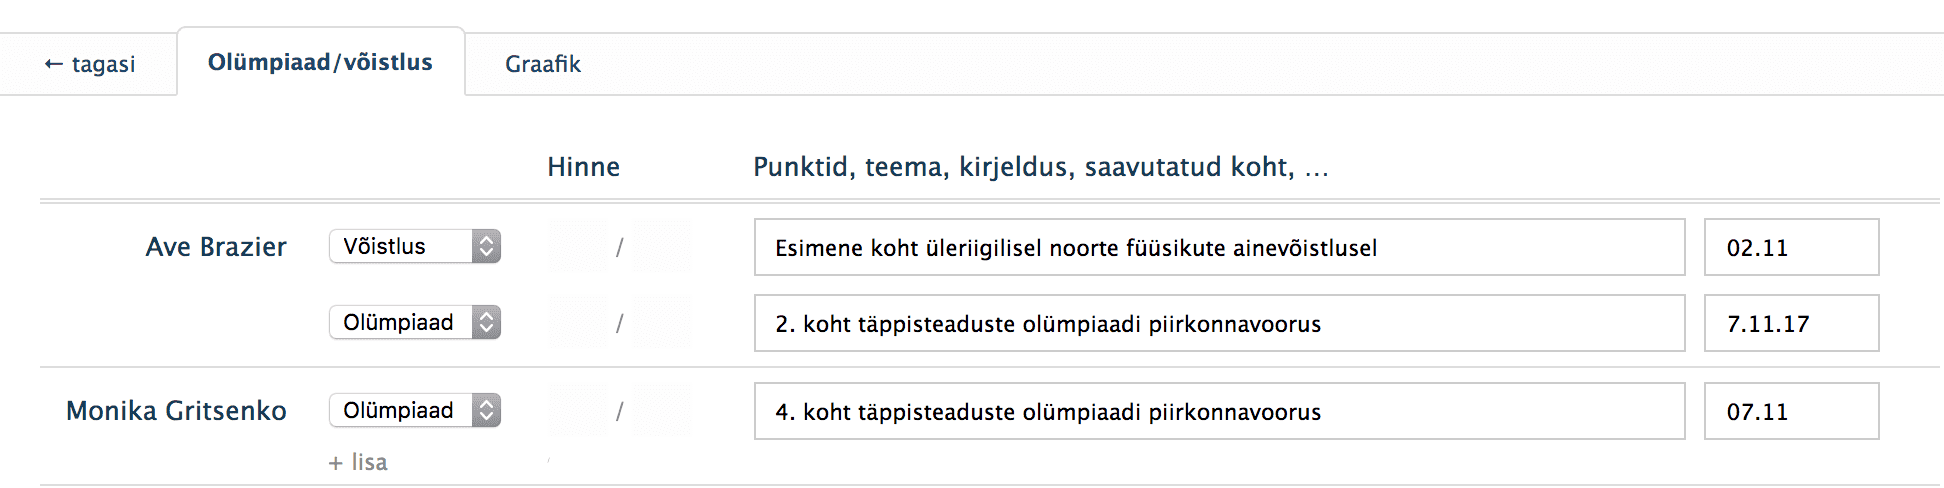Click first grade box in Monika Gritsenko's row
The width and height of the screenshot is (1944, 488).
pyautogui.click(x=578, y=410)
